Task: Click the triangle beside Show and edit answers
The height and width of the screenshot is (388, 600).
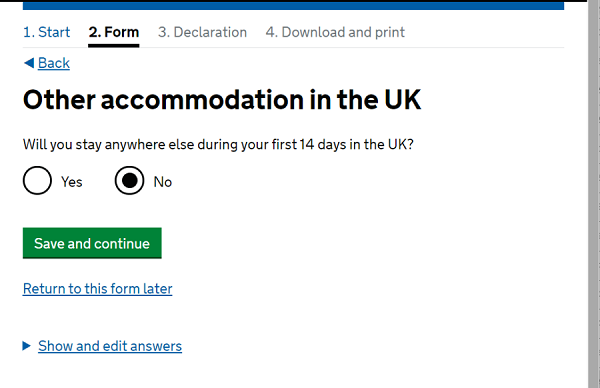Action: coord(26,346)
